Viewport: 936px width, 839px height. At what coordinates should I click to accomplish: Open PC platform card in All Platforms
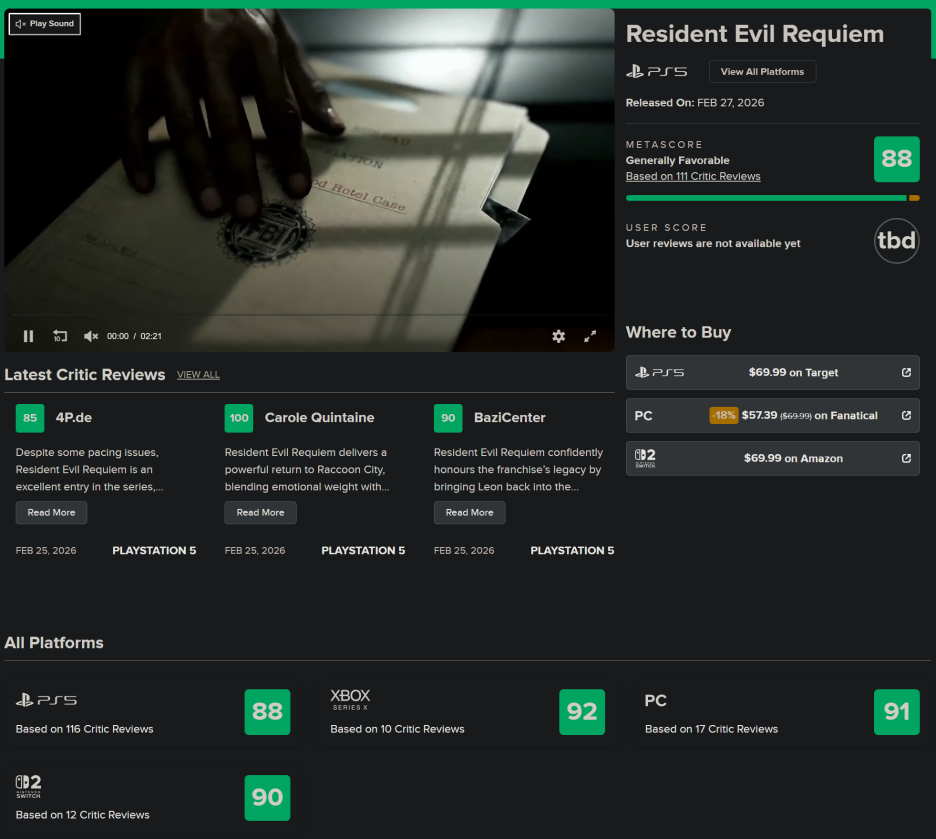782,712
